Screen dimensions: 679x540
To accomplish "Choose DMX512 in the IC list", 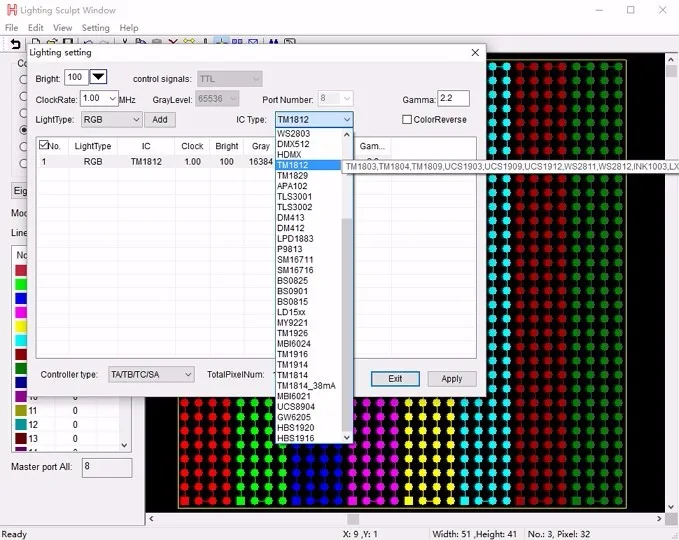I will pos(308,144).
